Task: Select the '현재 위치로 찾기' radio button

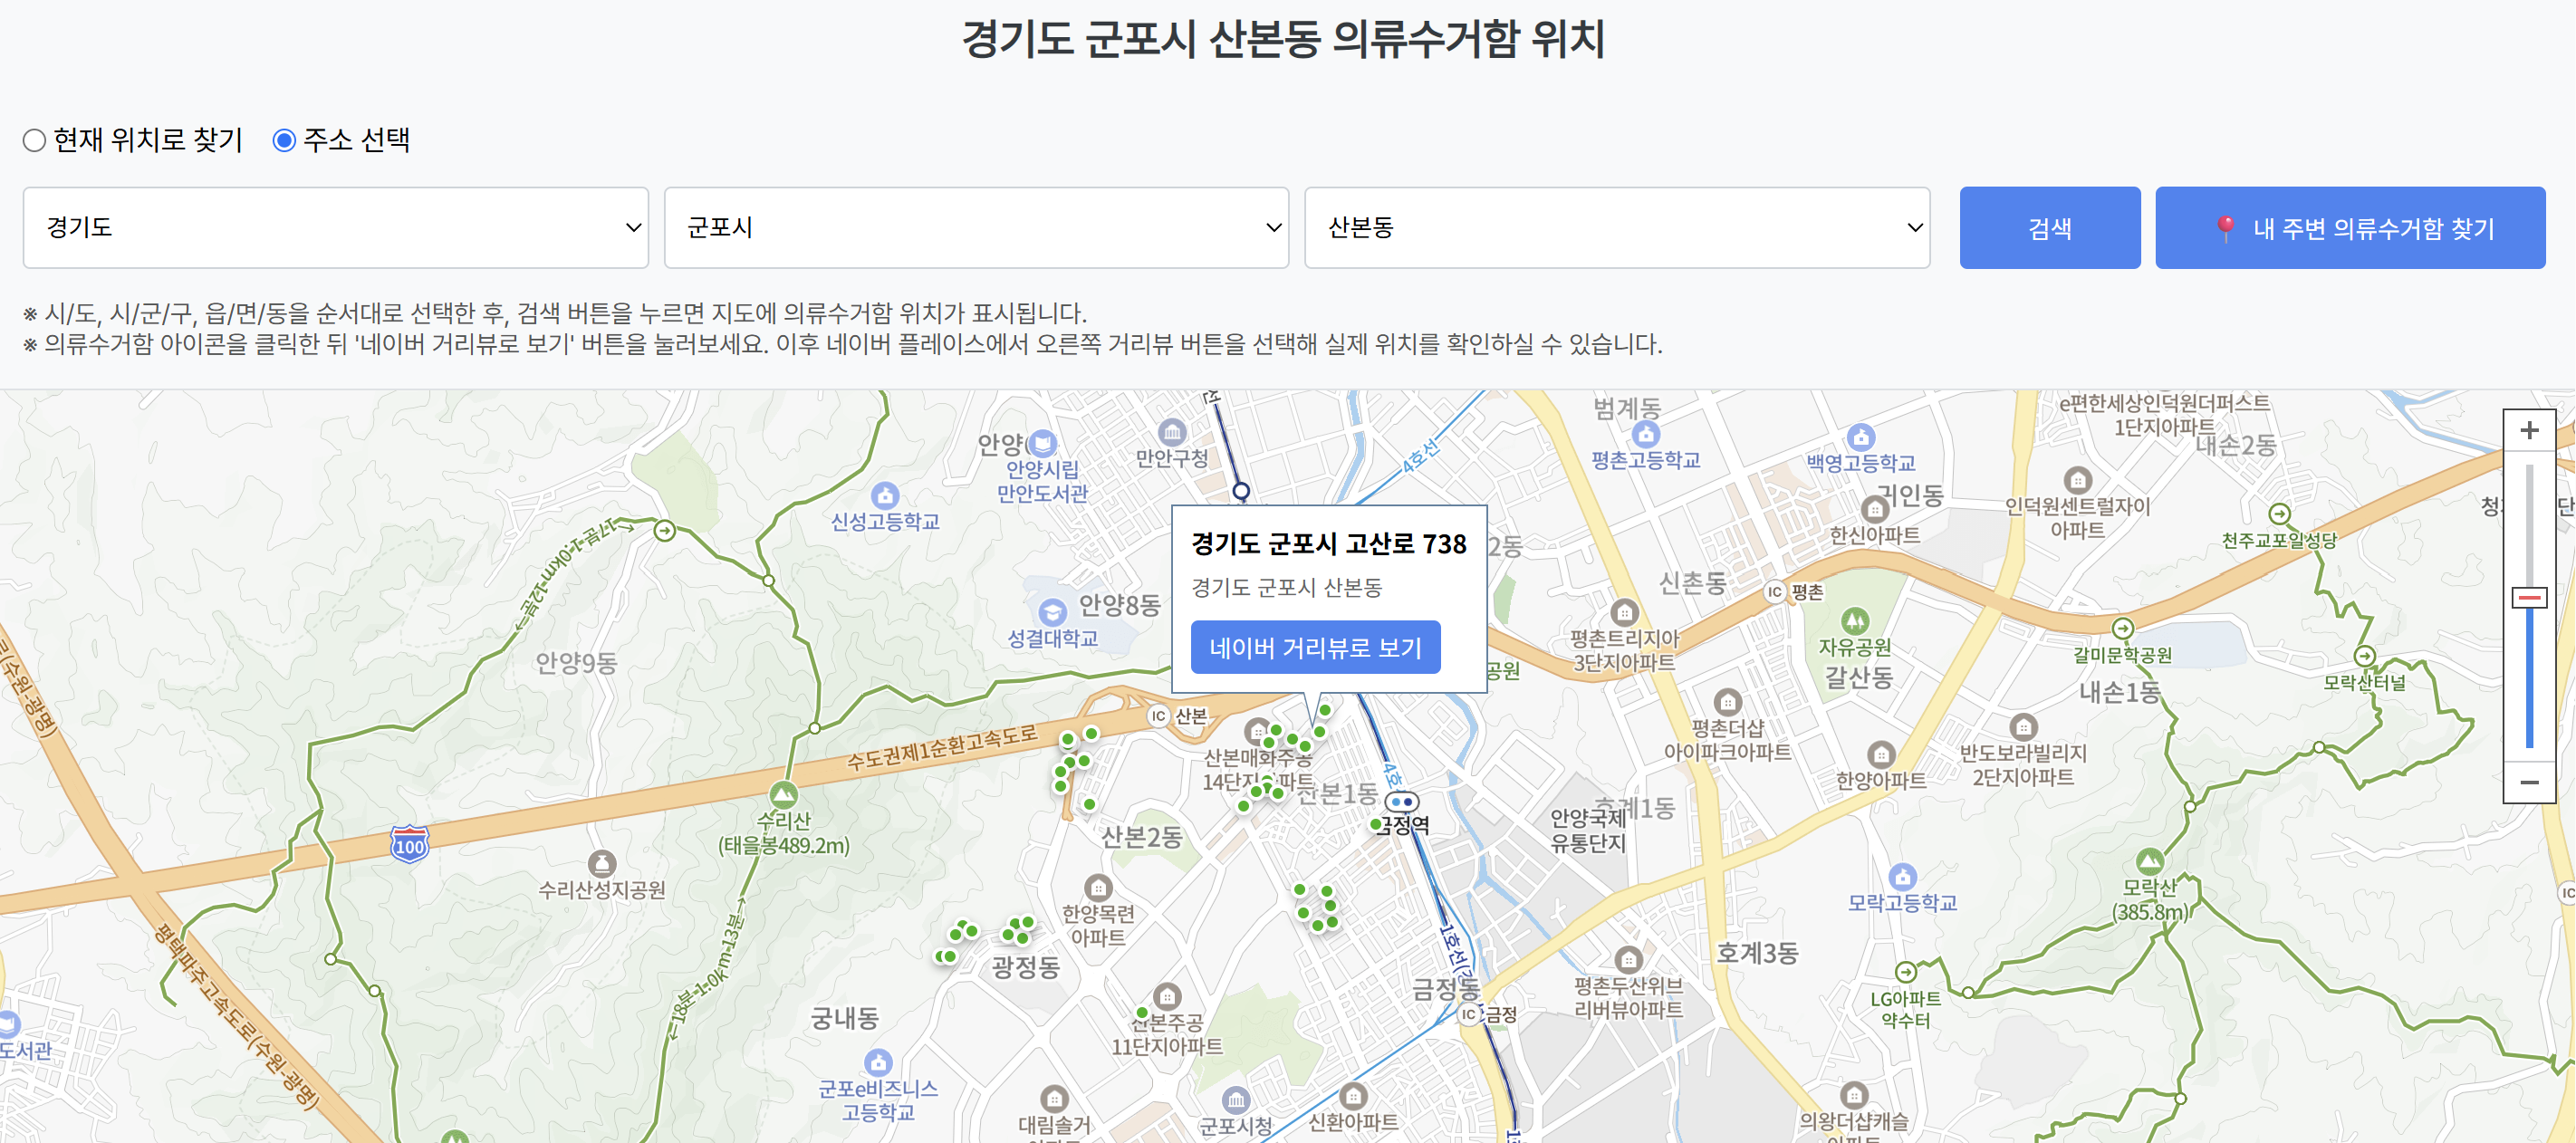Action: 34,140
